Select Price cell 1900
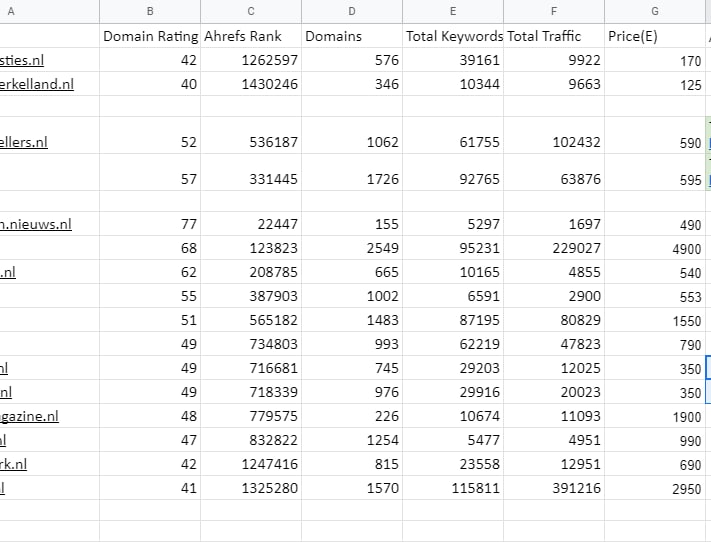711x542 pixels. tap(655, 416)
